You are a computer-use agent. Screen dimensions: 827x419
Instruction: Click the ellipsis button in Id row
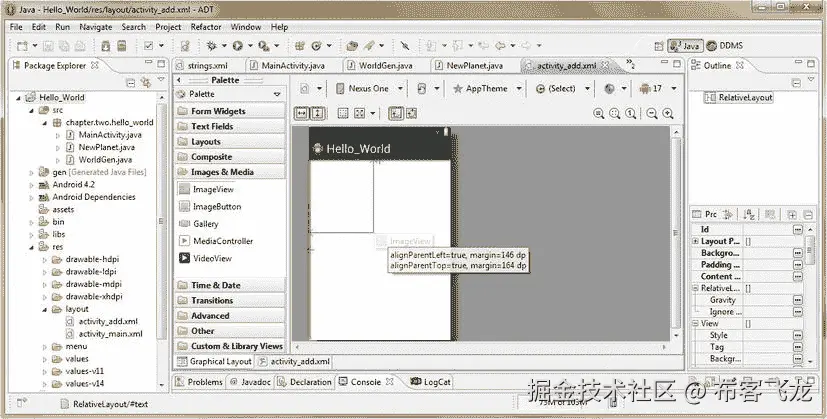click(x=798, y=230)
